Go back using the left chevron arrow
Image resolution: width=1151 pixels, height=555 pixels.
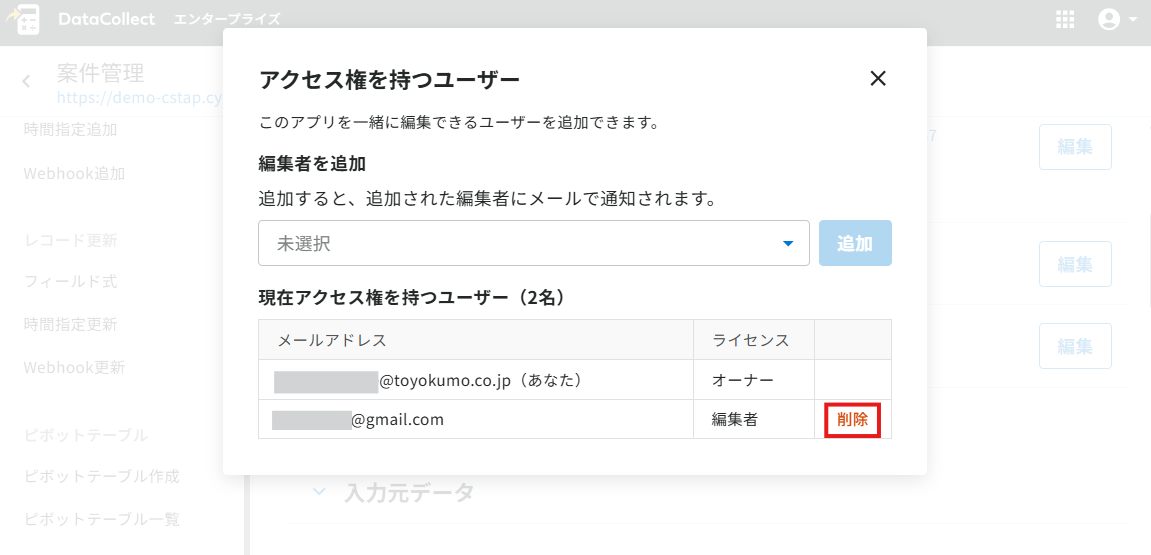[26, 81]
